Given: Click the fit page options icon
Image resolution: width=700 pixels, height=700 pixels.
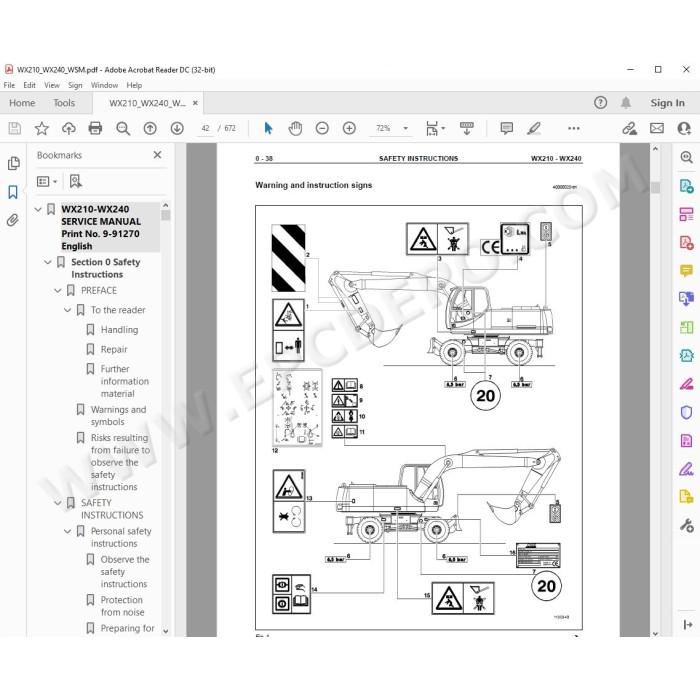Looking at the screenshot, I should coord(433,129).
